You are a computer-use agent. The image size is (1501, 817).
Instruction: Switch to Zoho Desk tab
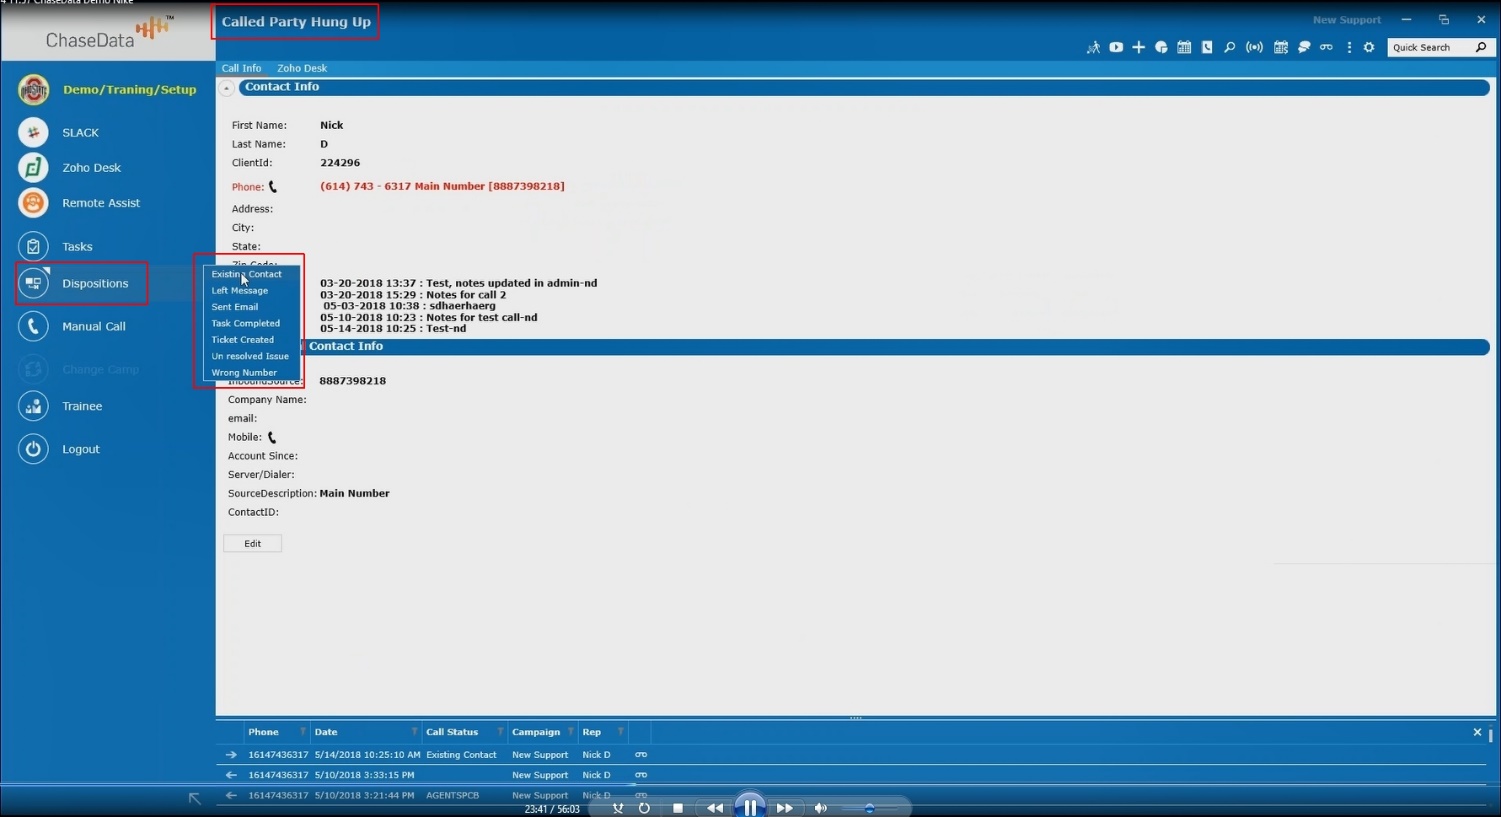pos(302,68)
